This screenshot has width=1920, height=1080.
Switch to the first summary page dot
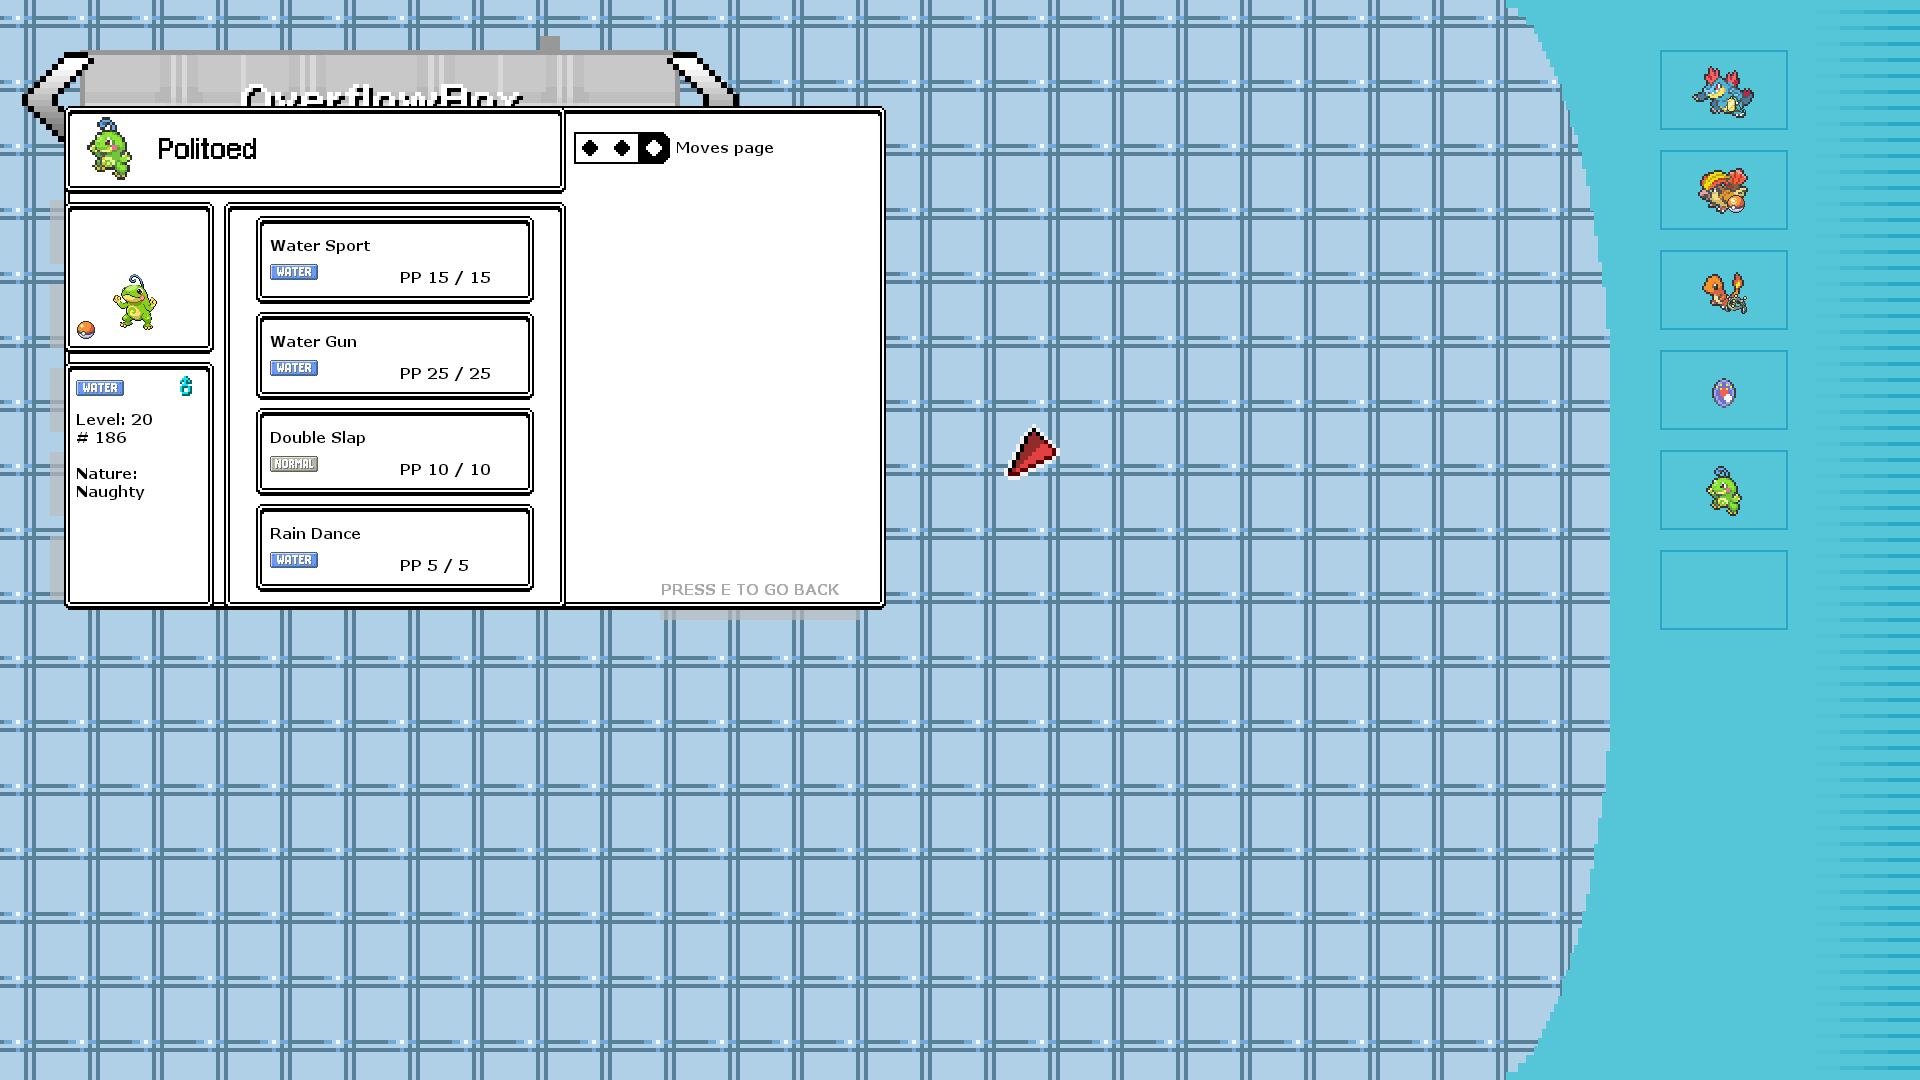pos(590,148)
